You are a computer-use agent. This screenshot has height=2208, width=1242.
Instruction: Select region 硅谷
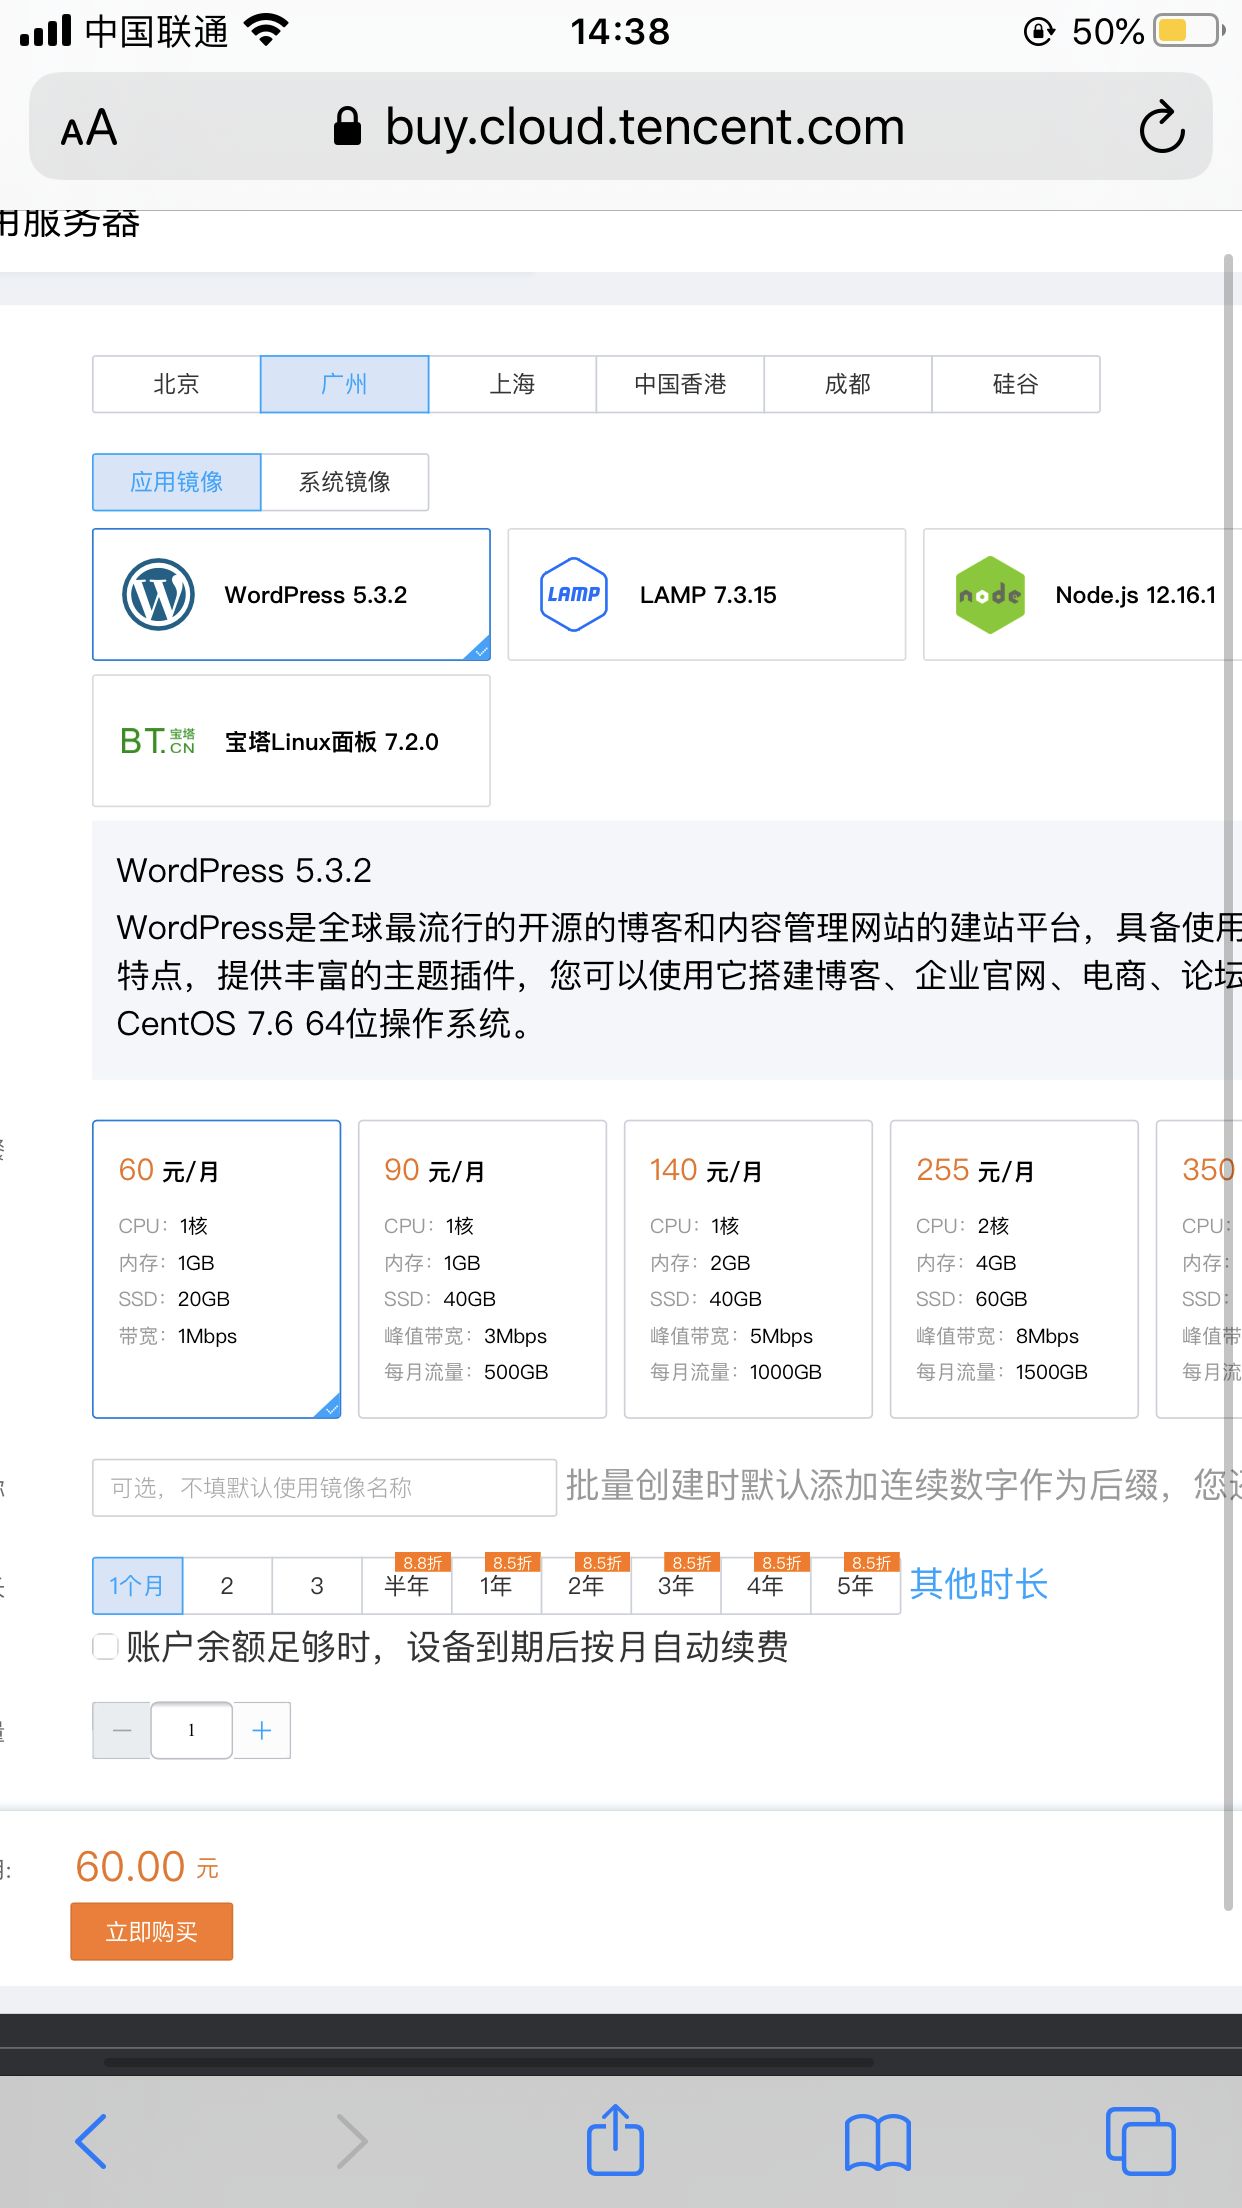[1016, 384]
